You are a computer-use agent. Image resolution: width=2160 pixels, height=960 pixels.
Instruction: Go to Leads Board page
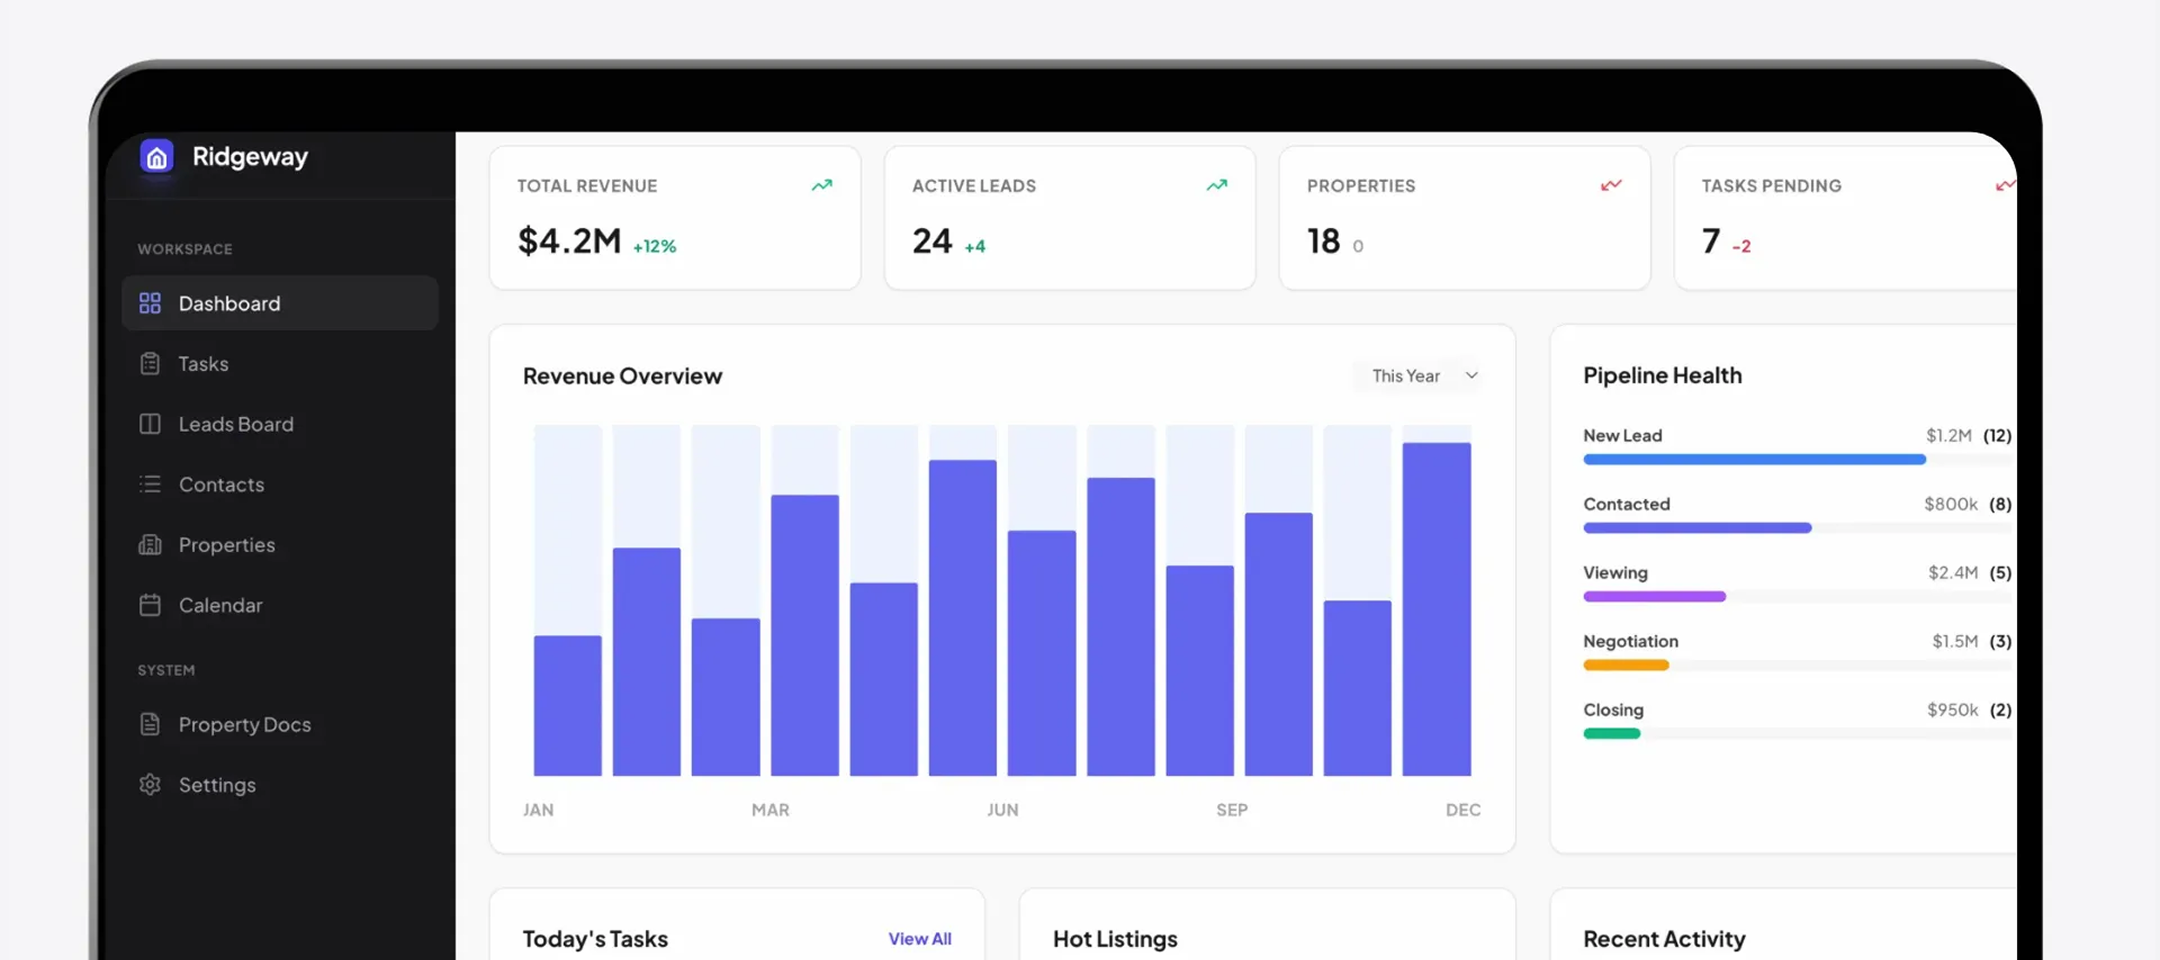[280, 424]
